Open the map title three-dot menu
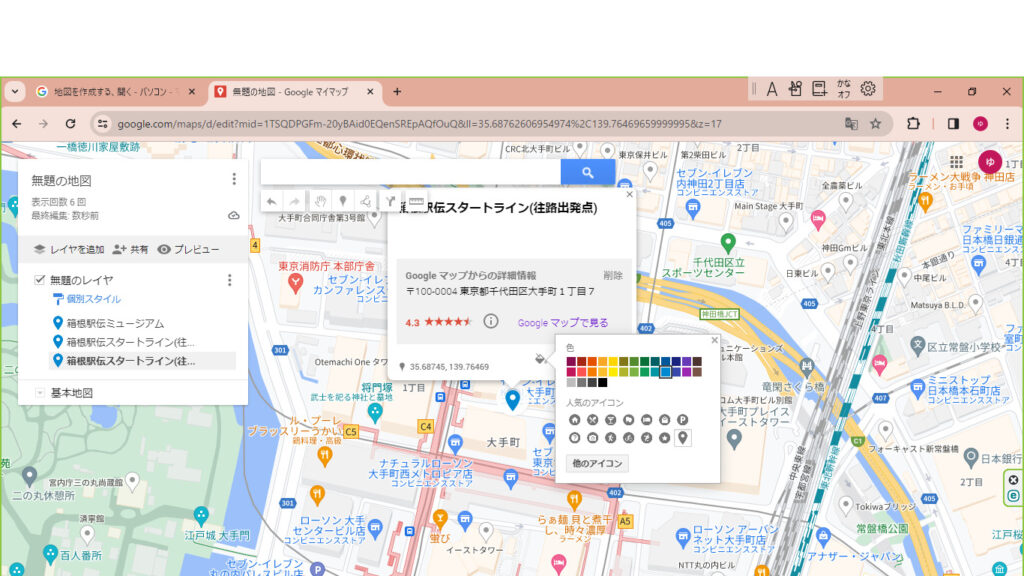This screenshot has height=576, width=1024. pos(234,178)
